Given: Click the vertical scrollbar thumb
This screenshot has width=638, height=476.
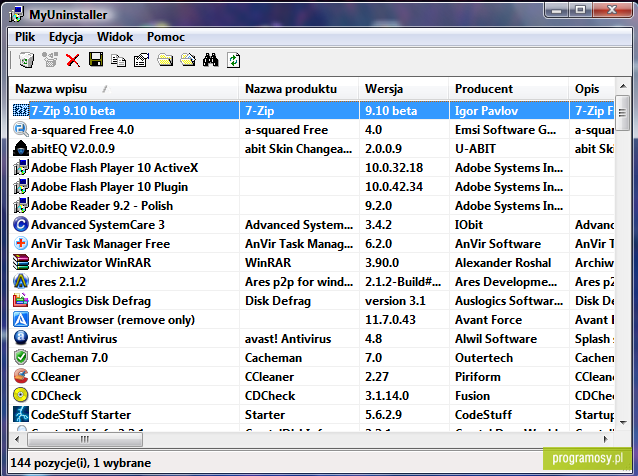Looking at the screenshot, I should [623, 113].
